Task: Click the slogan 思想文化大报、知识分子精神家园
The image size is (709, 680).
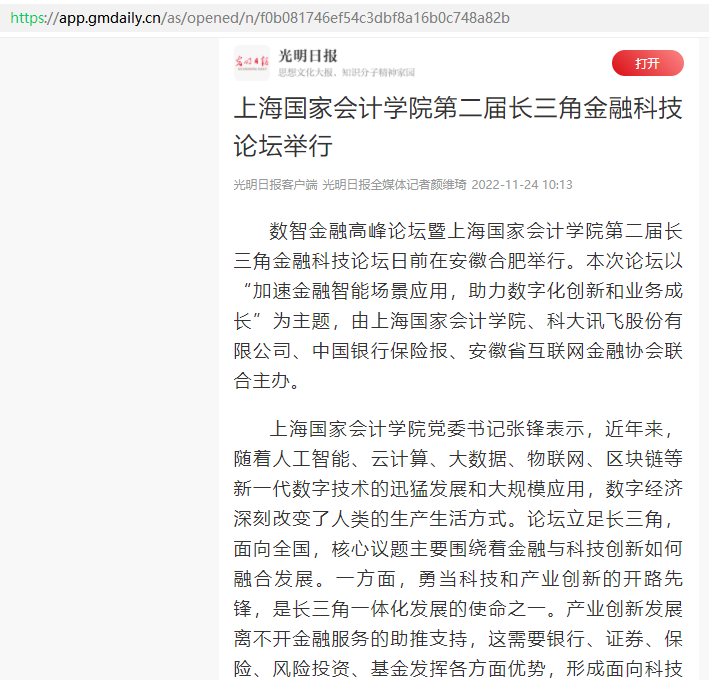Action: pyautogui.click(x=345, y=73)
